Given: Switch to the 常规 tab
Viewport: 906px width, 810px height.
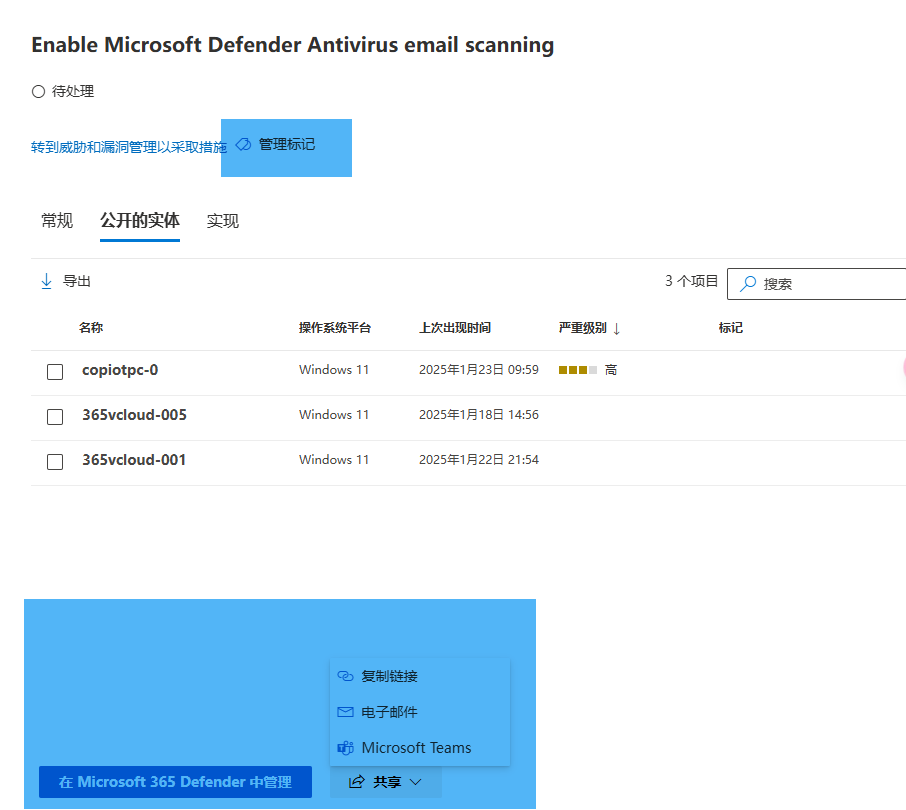Looking at the screenshot, I should [57, 221].
